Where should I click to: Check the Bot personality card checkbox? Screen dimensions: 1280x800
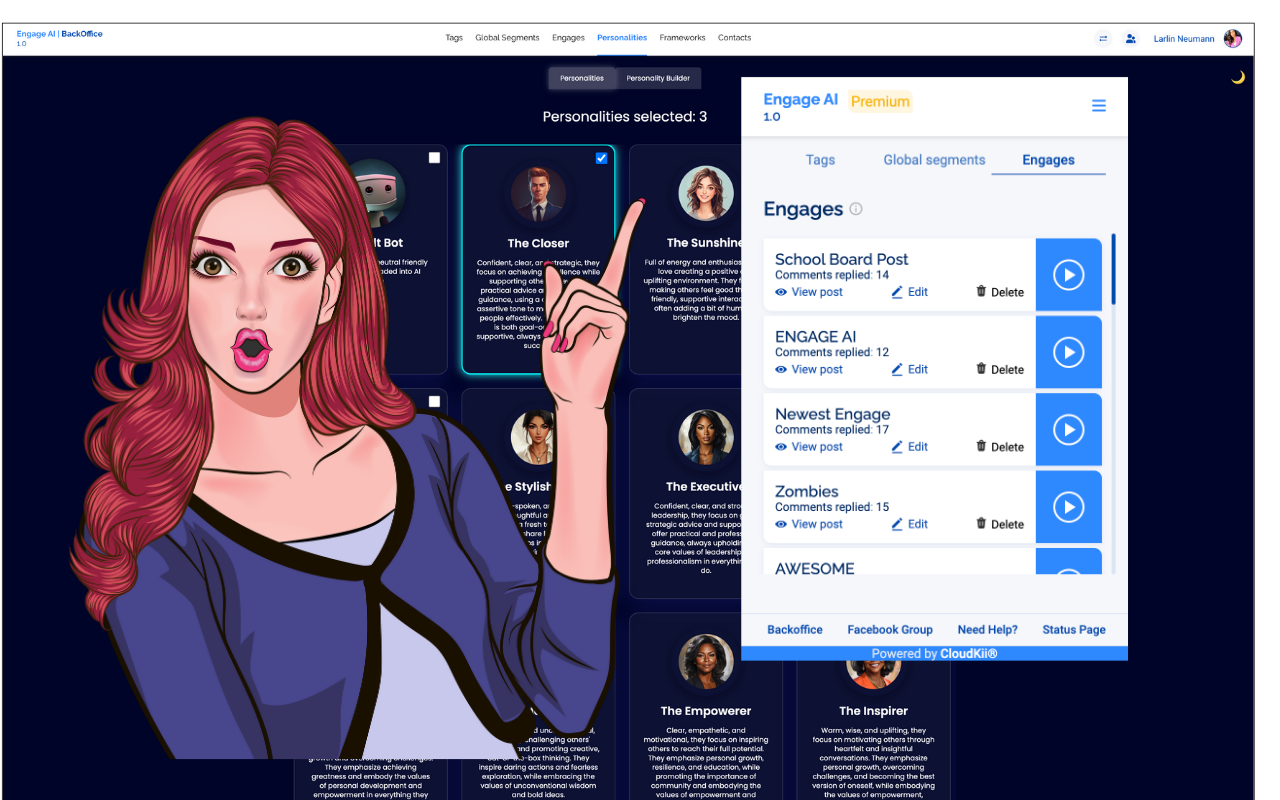point(434,157)
